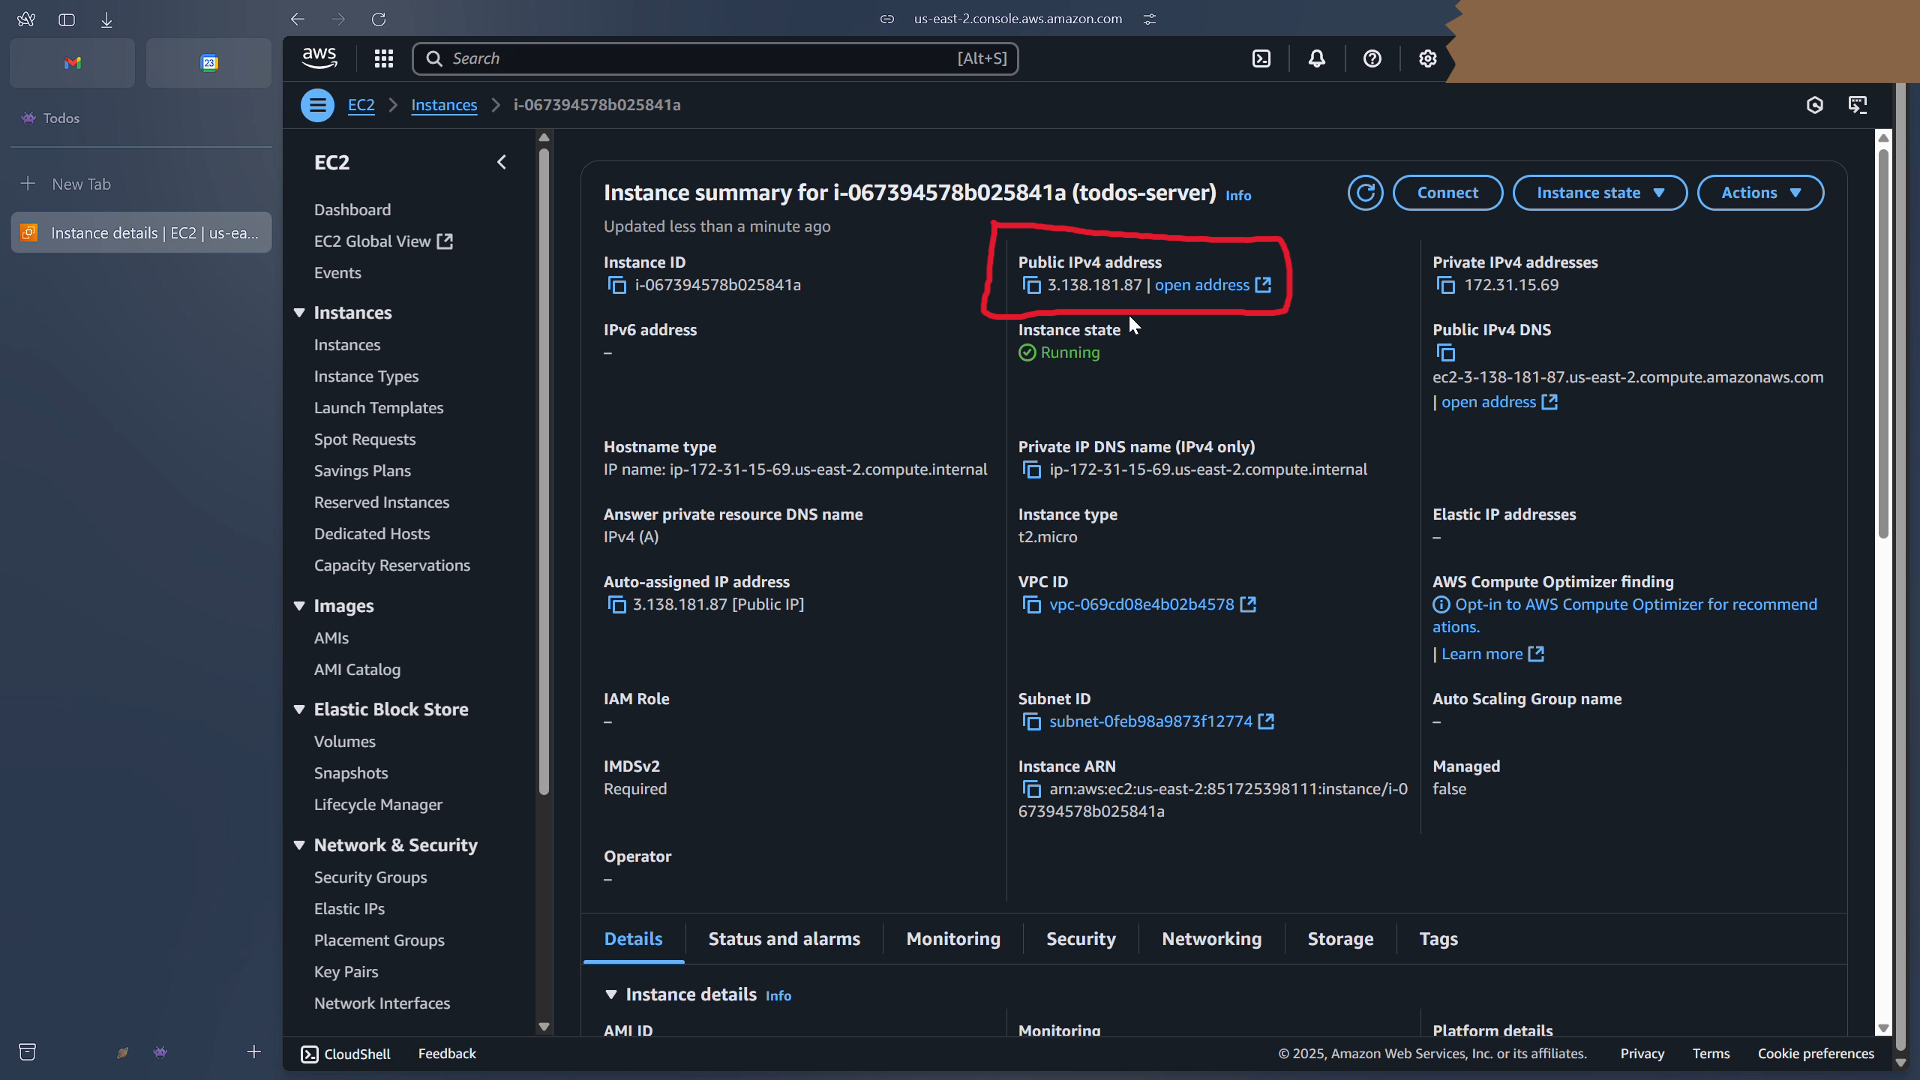Open the notifications bell

coord(1317,59)
